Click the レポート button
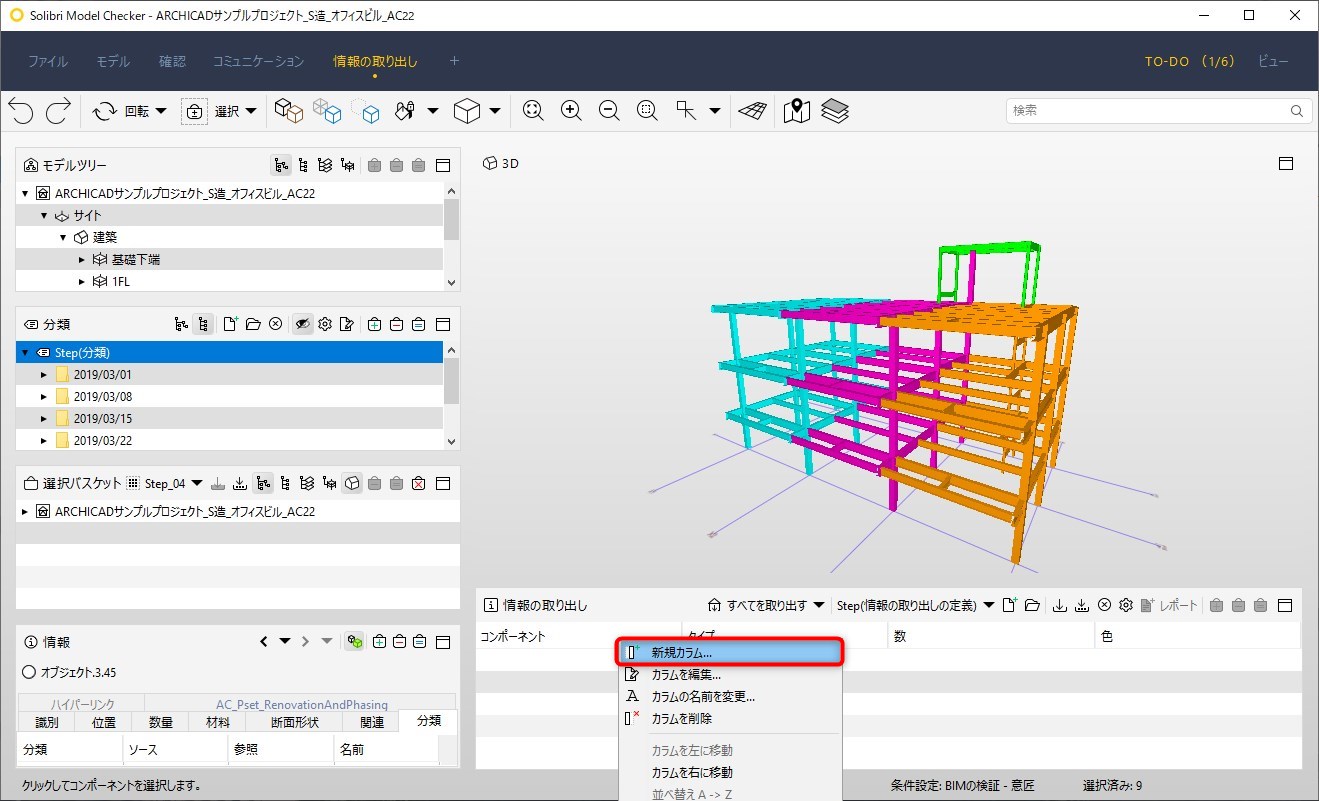The height and width of the screenshot is (801, 1319). click(1168, 605)
